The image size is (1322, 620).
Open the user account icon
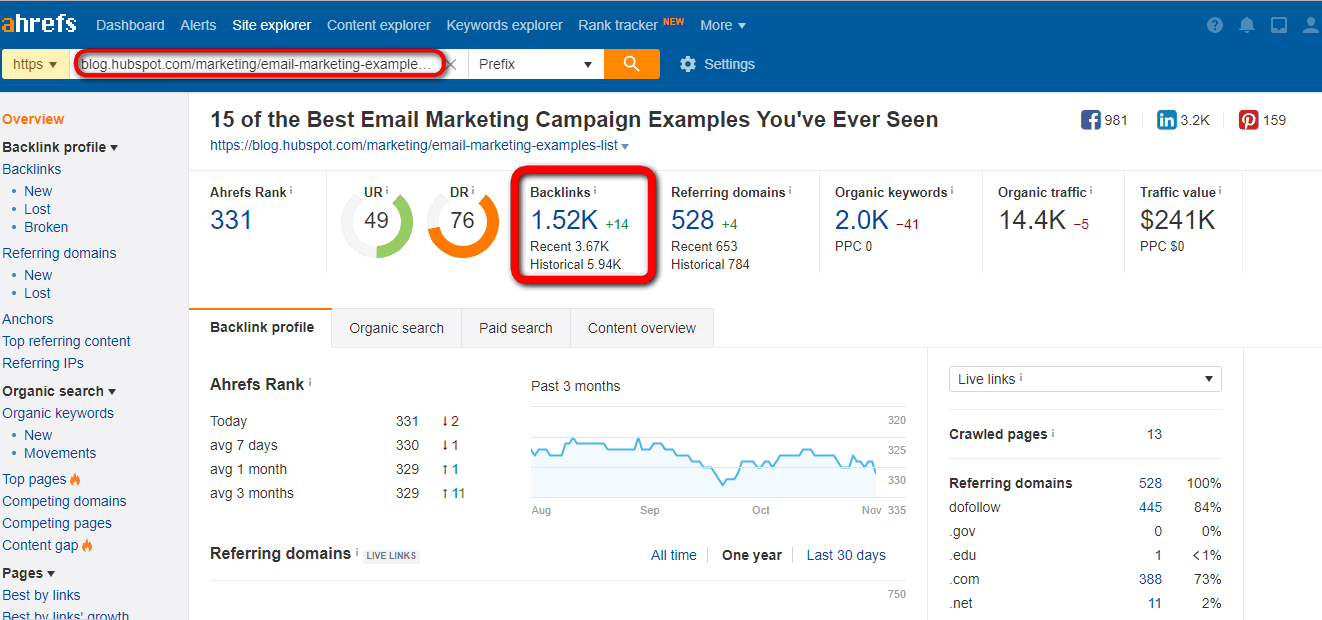(1310, 25)
